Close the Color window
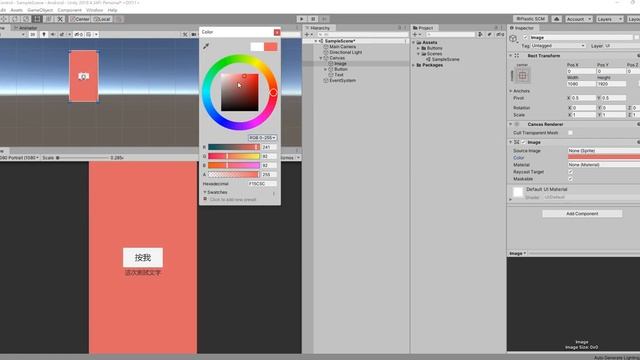 point(277,32)
